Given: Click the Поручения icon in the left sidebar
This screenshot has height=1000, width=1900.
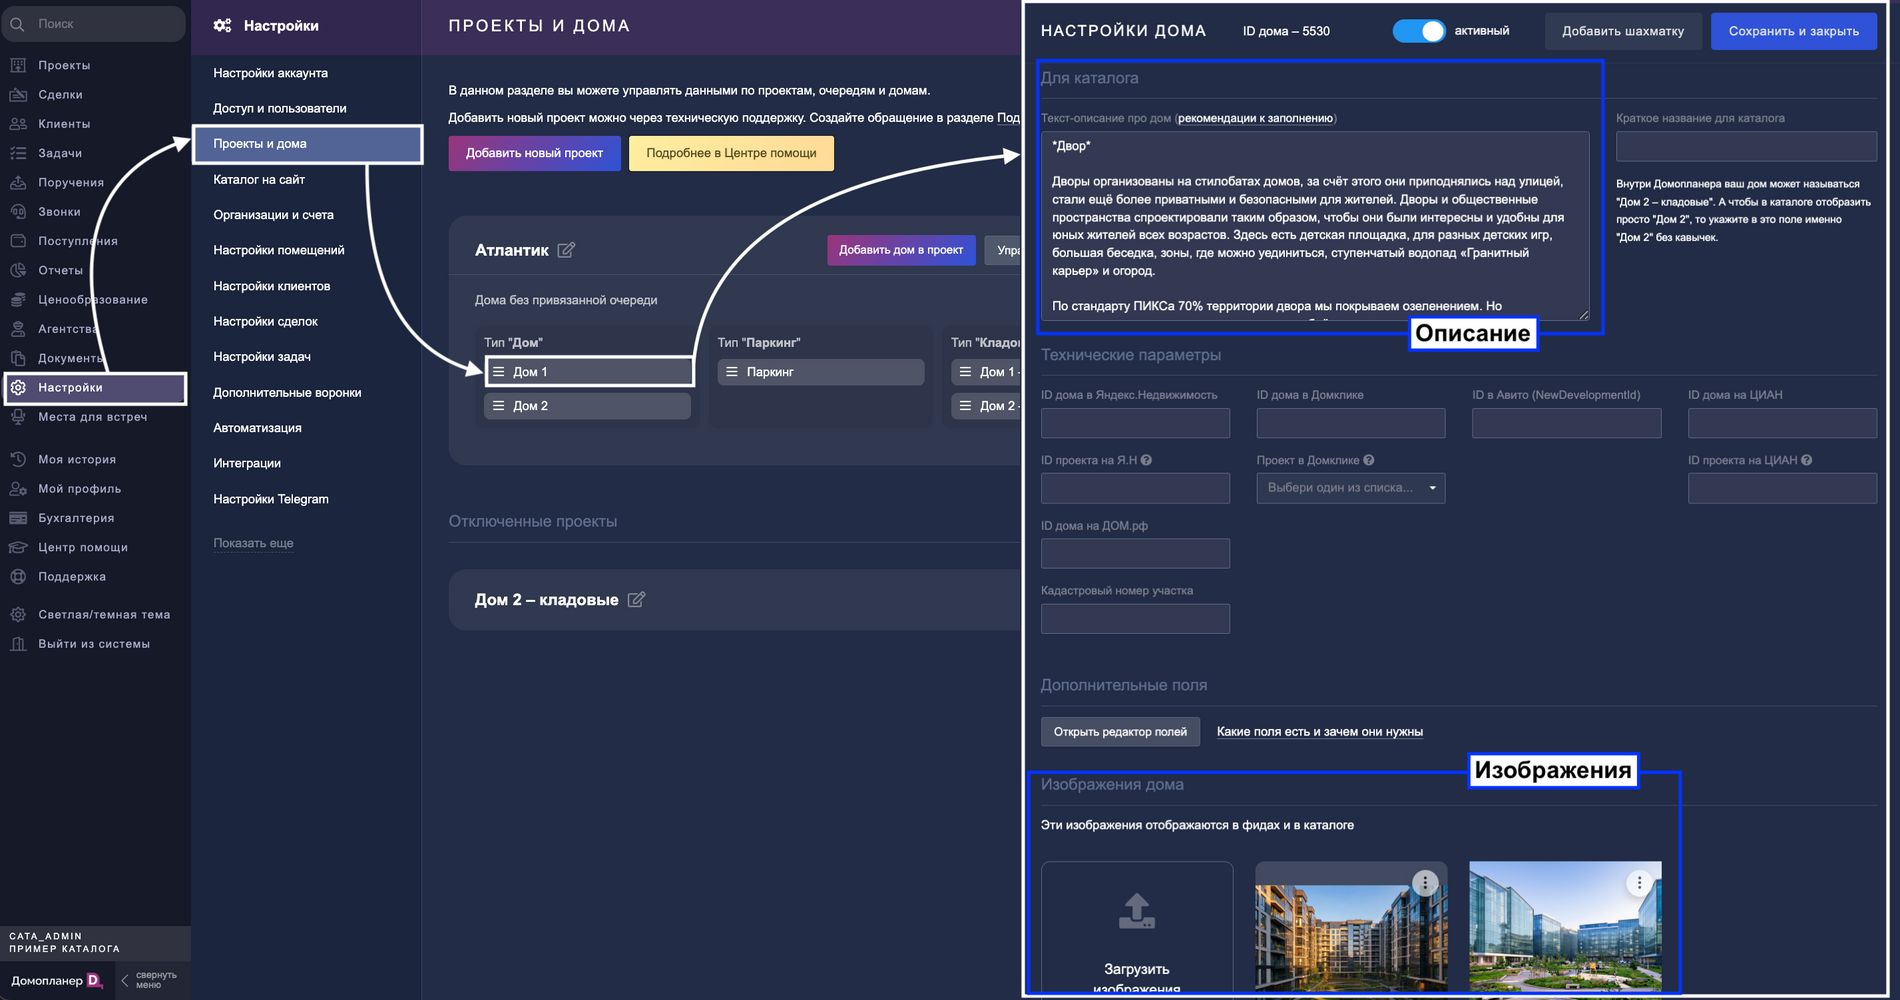Looking at the screenshot, I should [18, 182].
